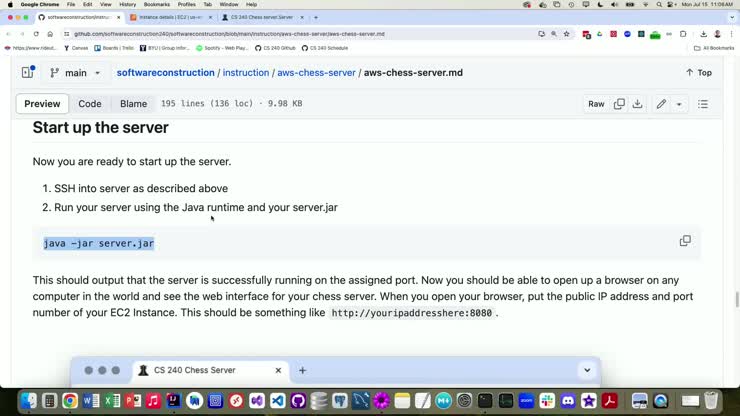Click the http://youripaddresshere:8080 code text
Viewport: 740px width, 416px height.
412,313
